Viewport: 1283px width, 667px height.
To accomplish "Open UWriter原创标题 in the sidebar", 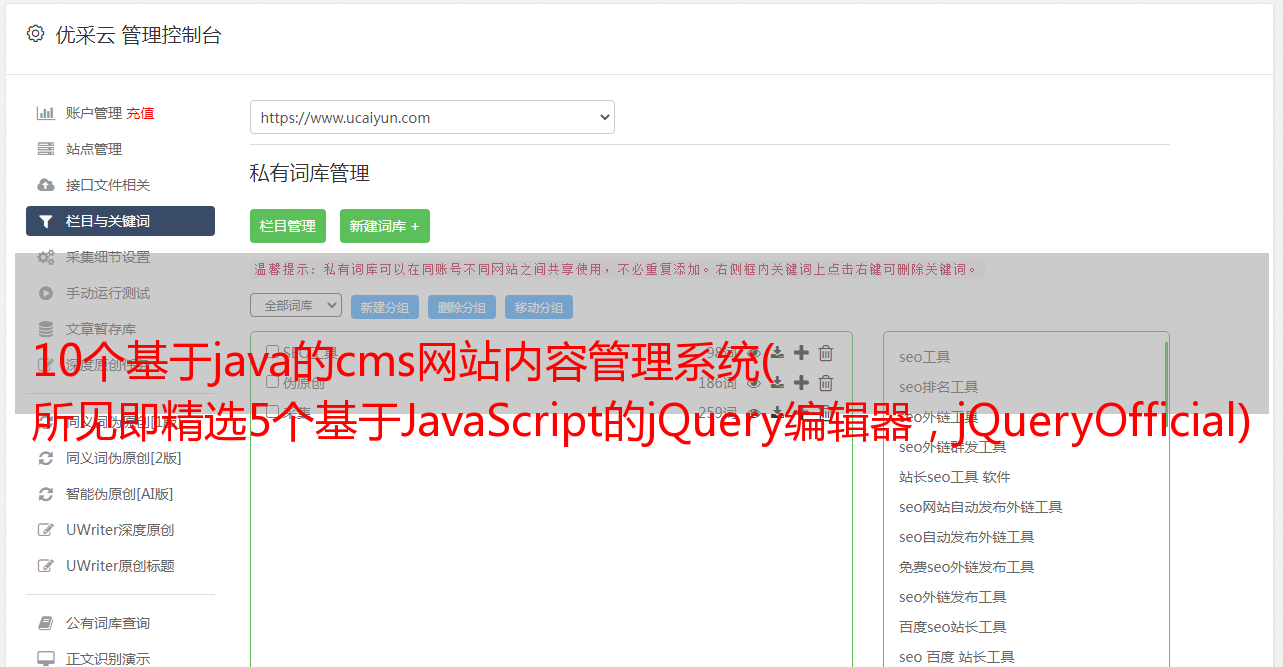I will [x=120, y=566].
